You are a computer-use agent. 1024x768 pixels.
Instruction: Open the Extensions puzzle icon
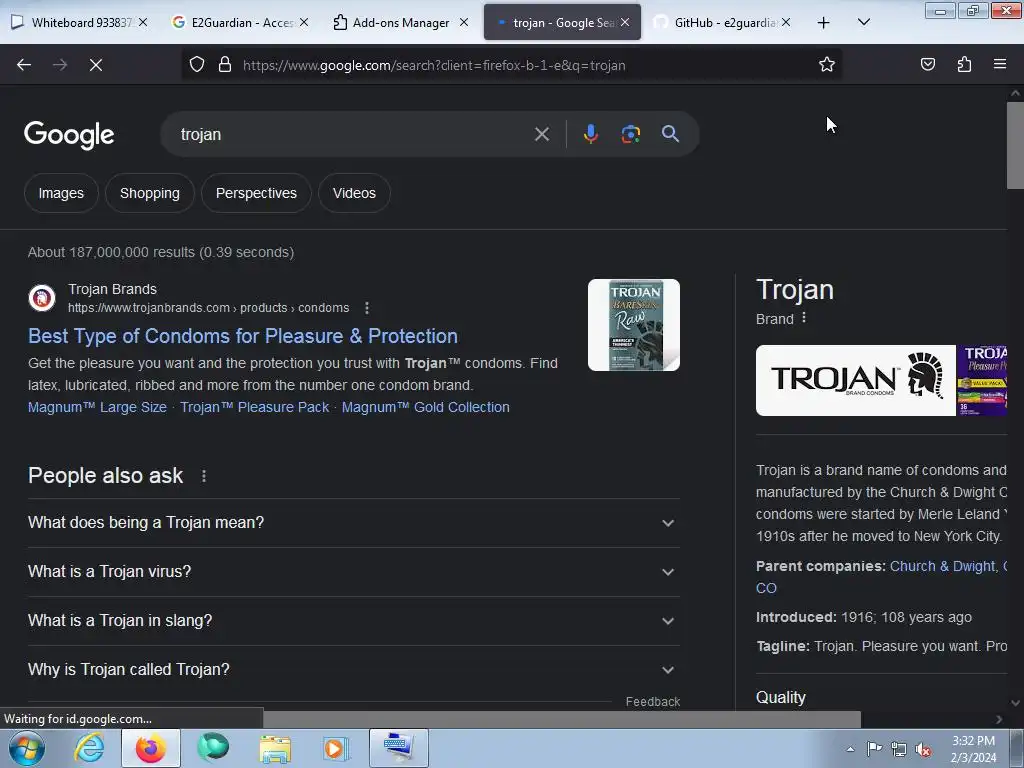coord(964,65)
